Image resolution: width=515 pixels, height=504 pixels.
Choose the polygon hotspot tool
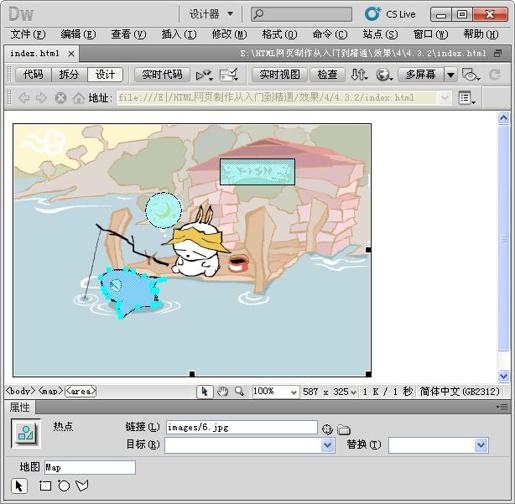pyautogui.click(x=82, y=486)
